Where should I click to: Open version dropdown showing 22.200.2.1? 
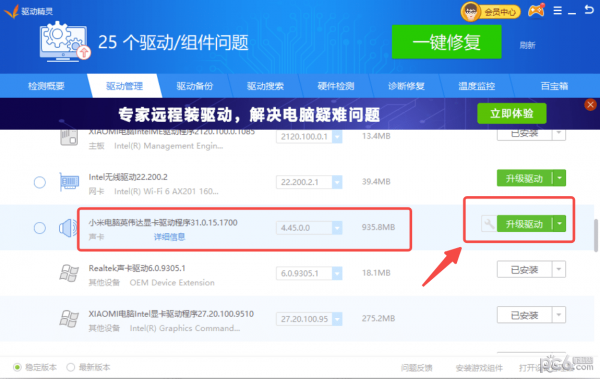(x=337, y=182)
